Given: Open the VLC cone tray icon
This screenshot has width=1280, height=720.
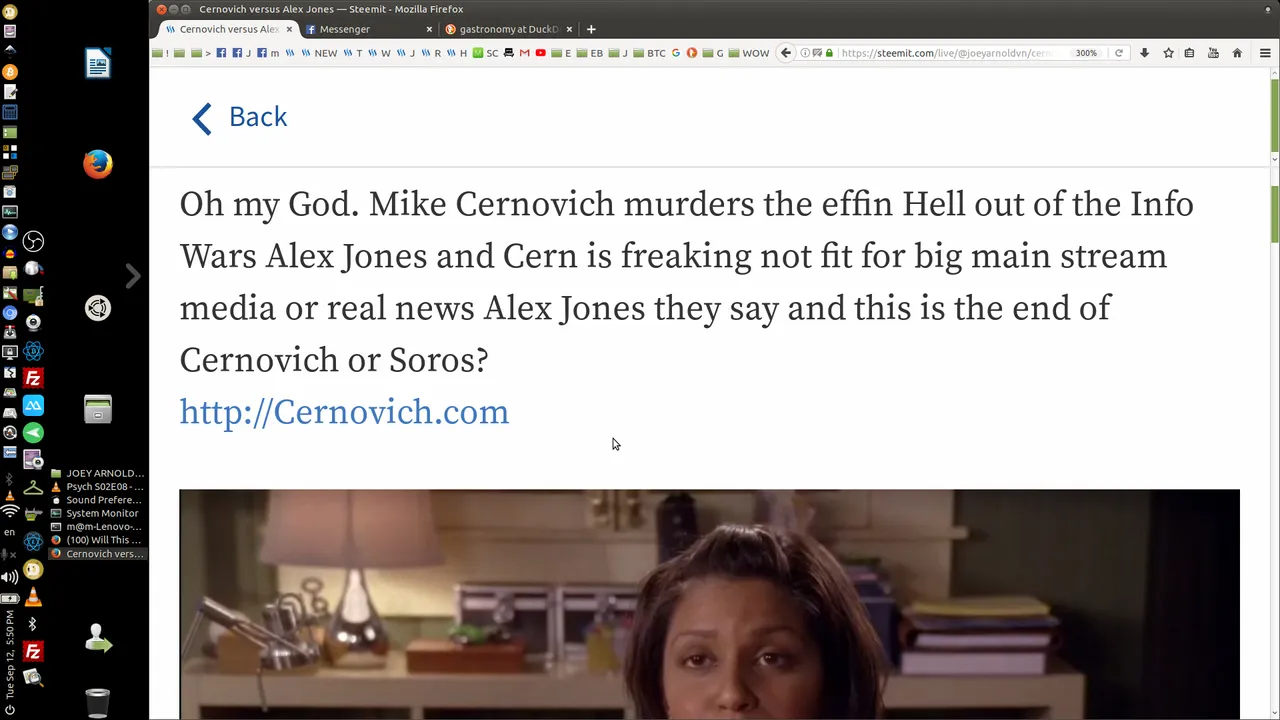Looking at the screenshot, I should [9, 496].
